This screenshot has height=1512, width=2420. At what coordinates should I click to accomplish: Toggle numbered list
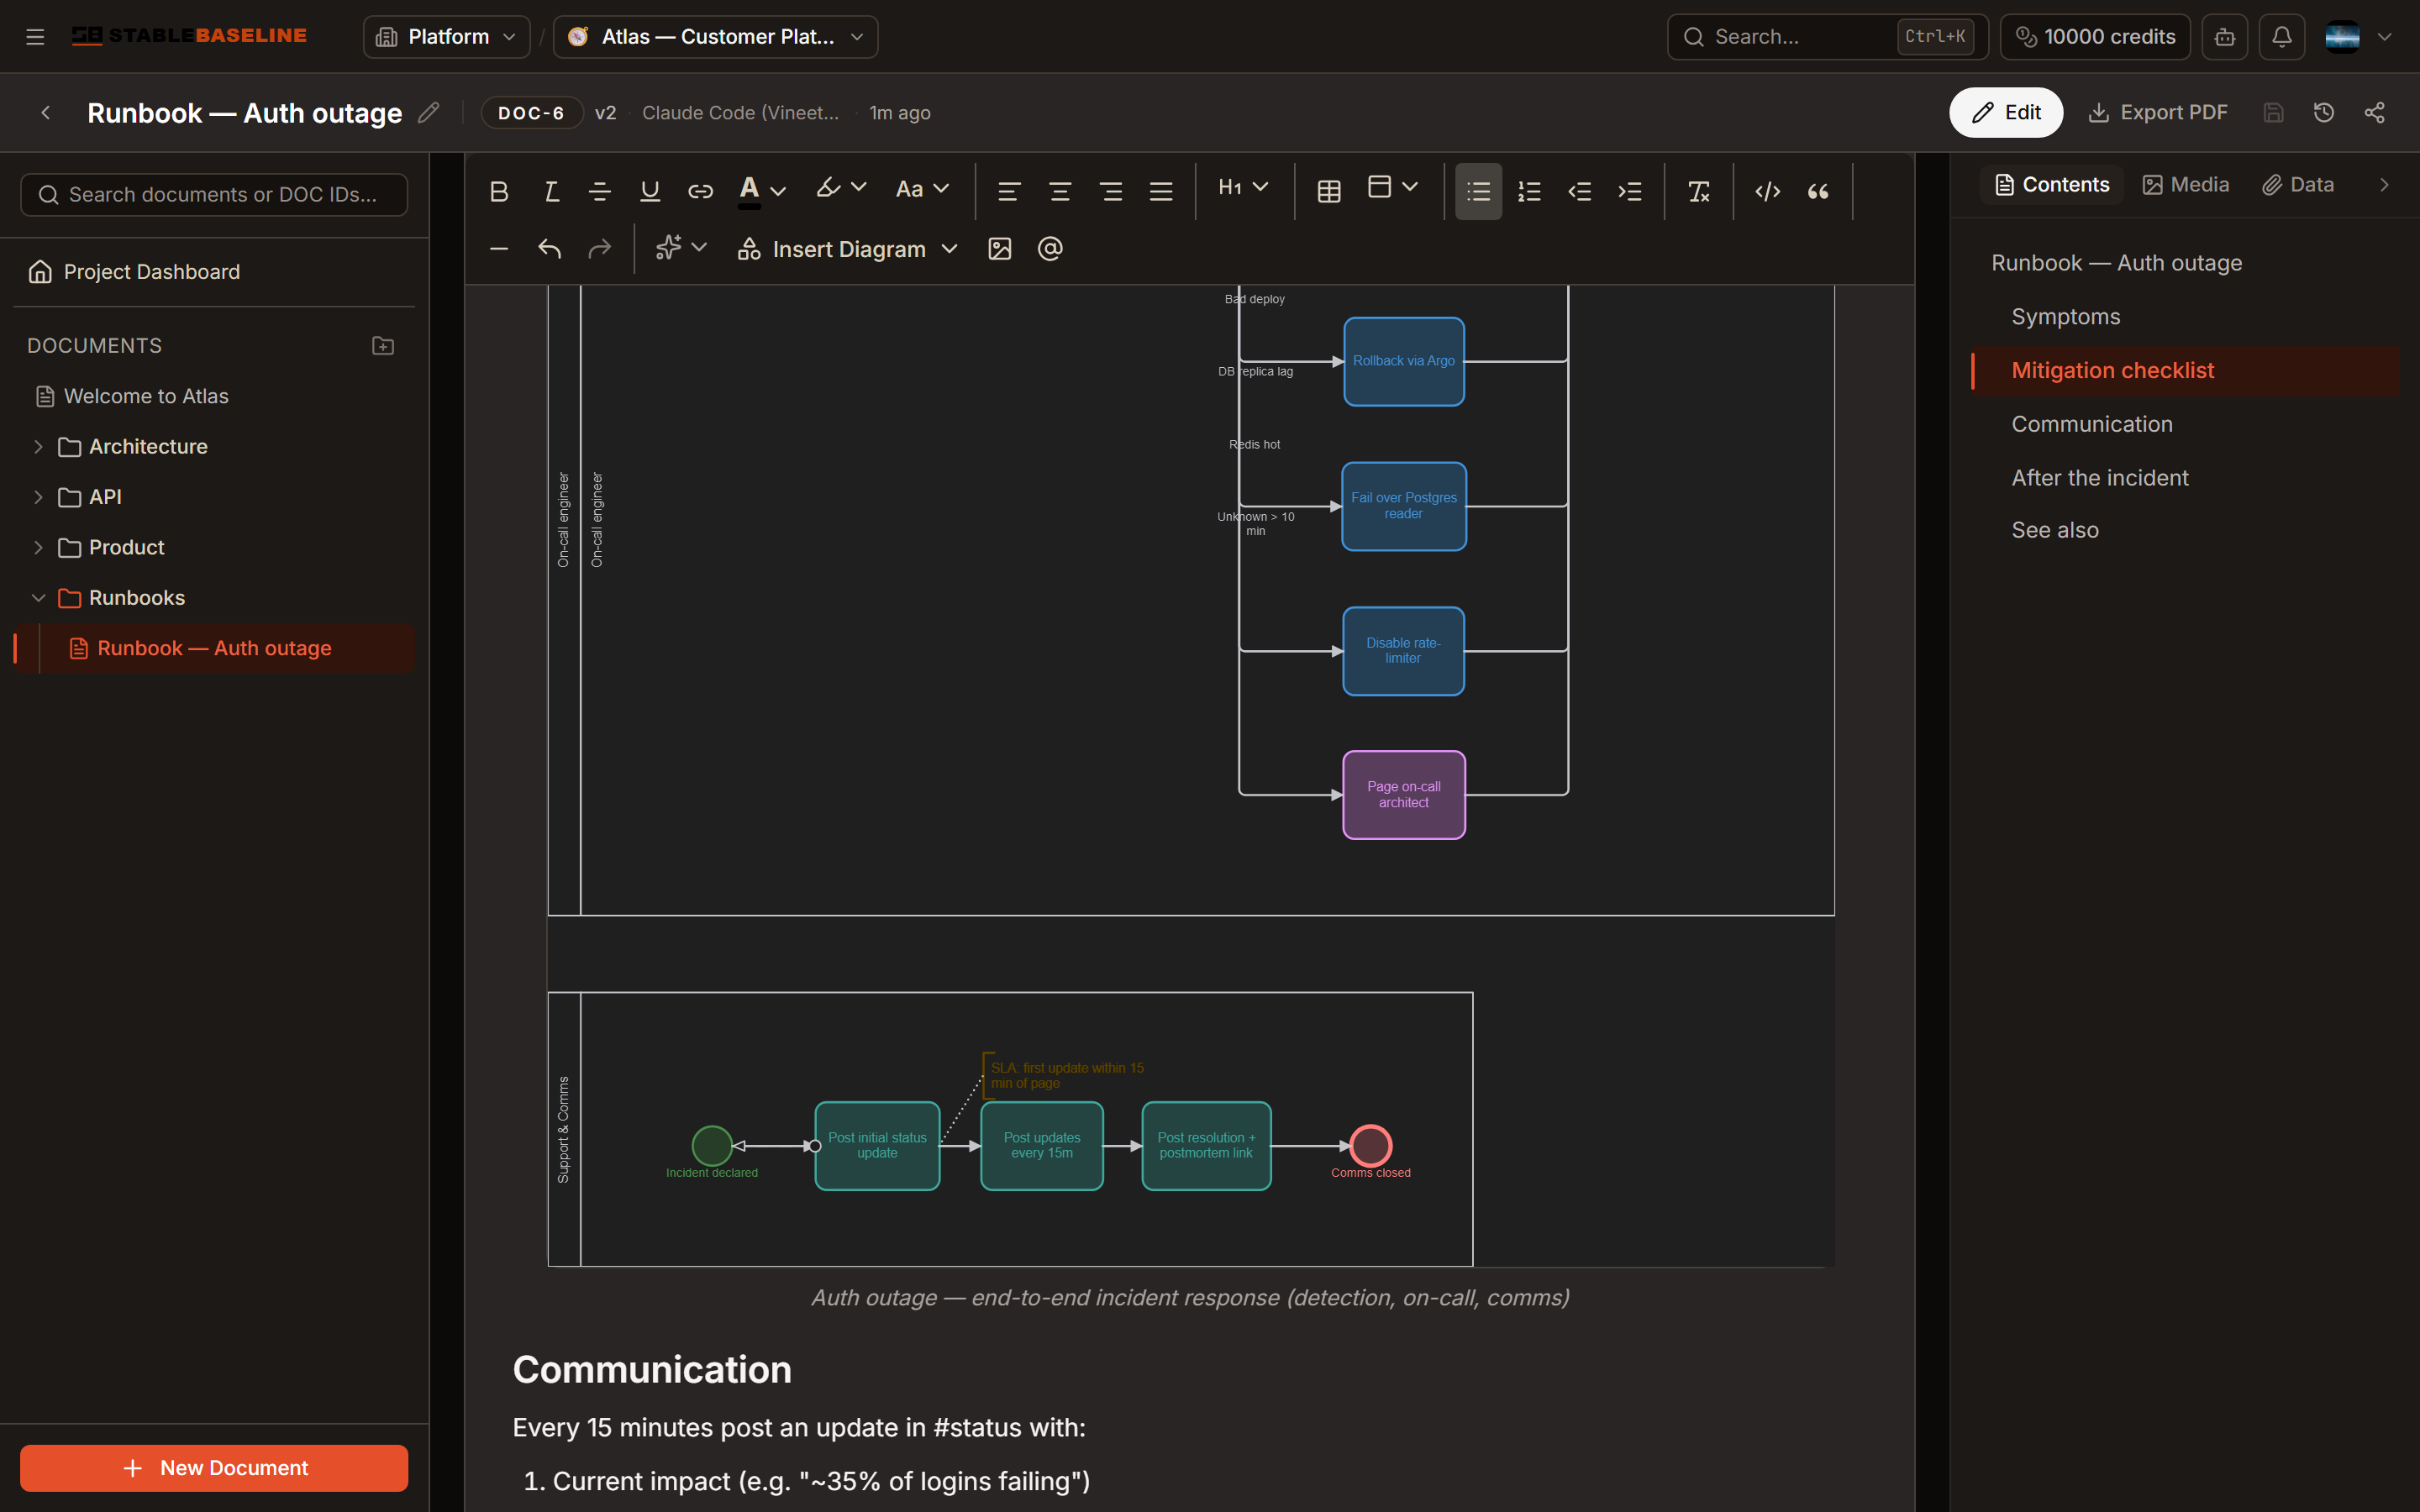(x=1529, y=191)
